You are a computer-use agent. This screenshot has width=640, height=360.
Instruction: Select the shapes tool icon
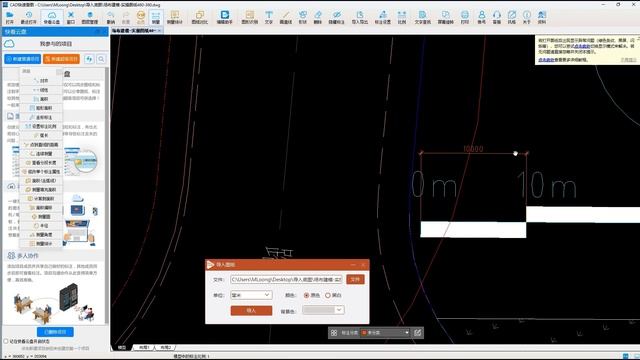pyautogui.click(x=302, y=17)
